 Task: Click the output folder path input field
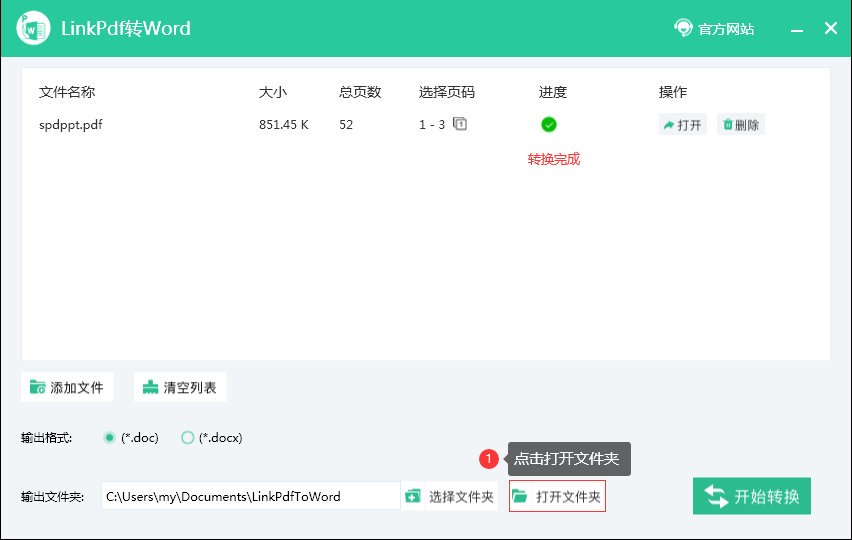coord(250,496)
